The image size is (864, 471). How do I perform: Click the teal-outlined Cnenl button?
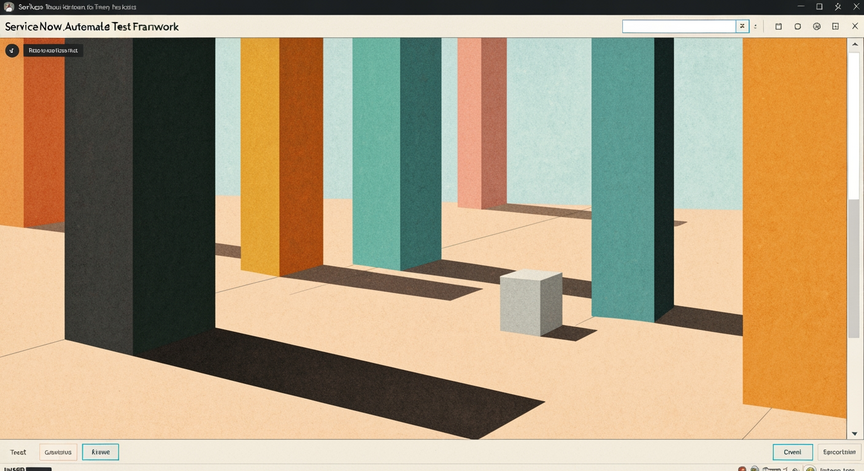pyautogui.click(x=792, y=452)
